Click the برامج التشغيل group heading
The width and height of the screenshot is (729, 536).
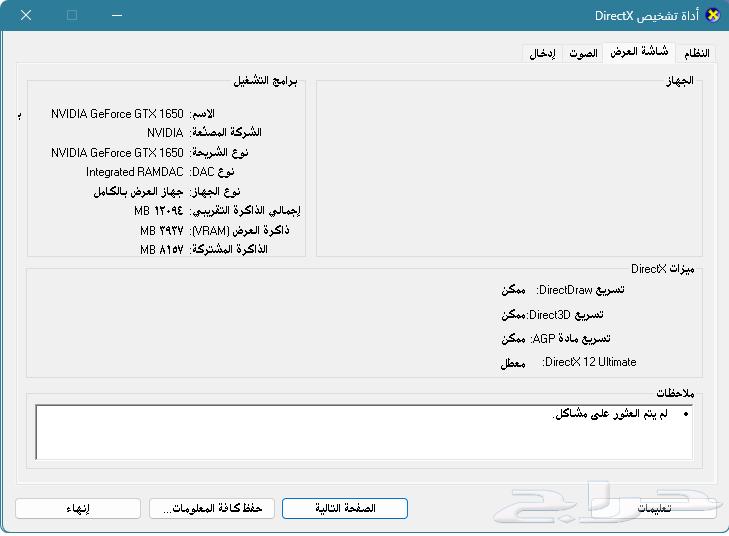tap(265, 81)
